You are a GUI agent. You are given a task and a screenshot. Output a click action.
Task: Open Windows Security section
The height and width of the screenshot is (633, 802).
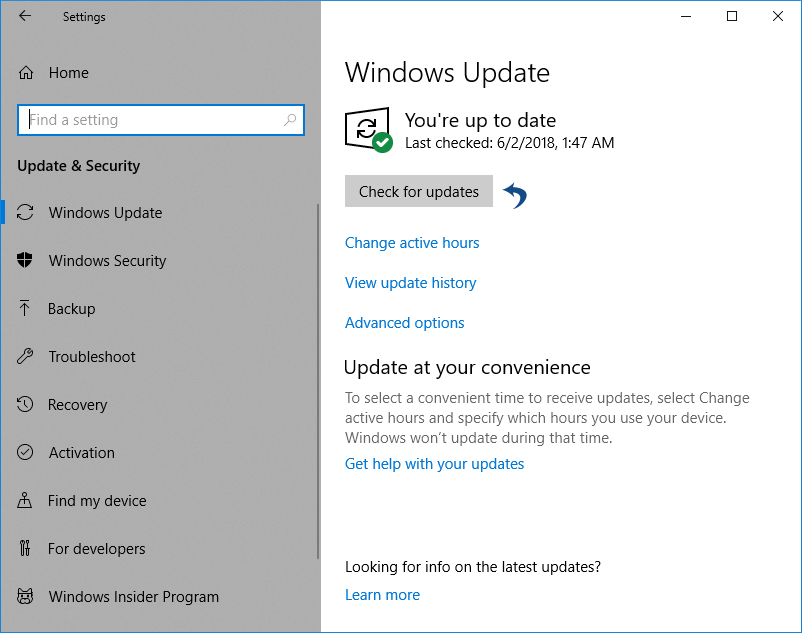[x=107, y=261]
